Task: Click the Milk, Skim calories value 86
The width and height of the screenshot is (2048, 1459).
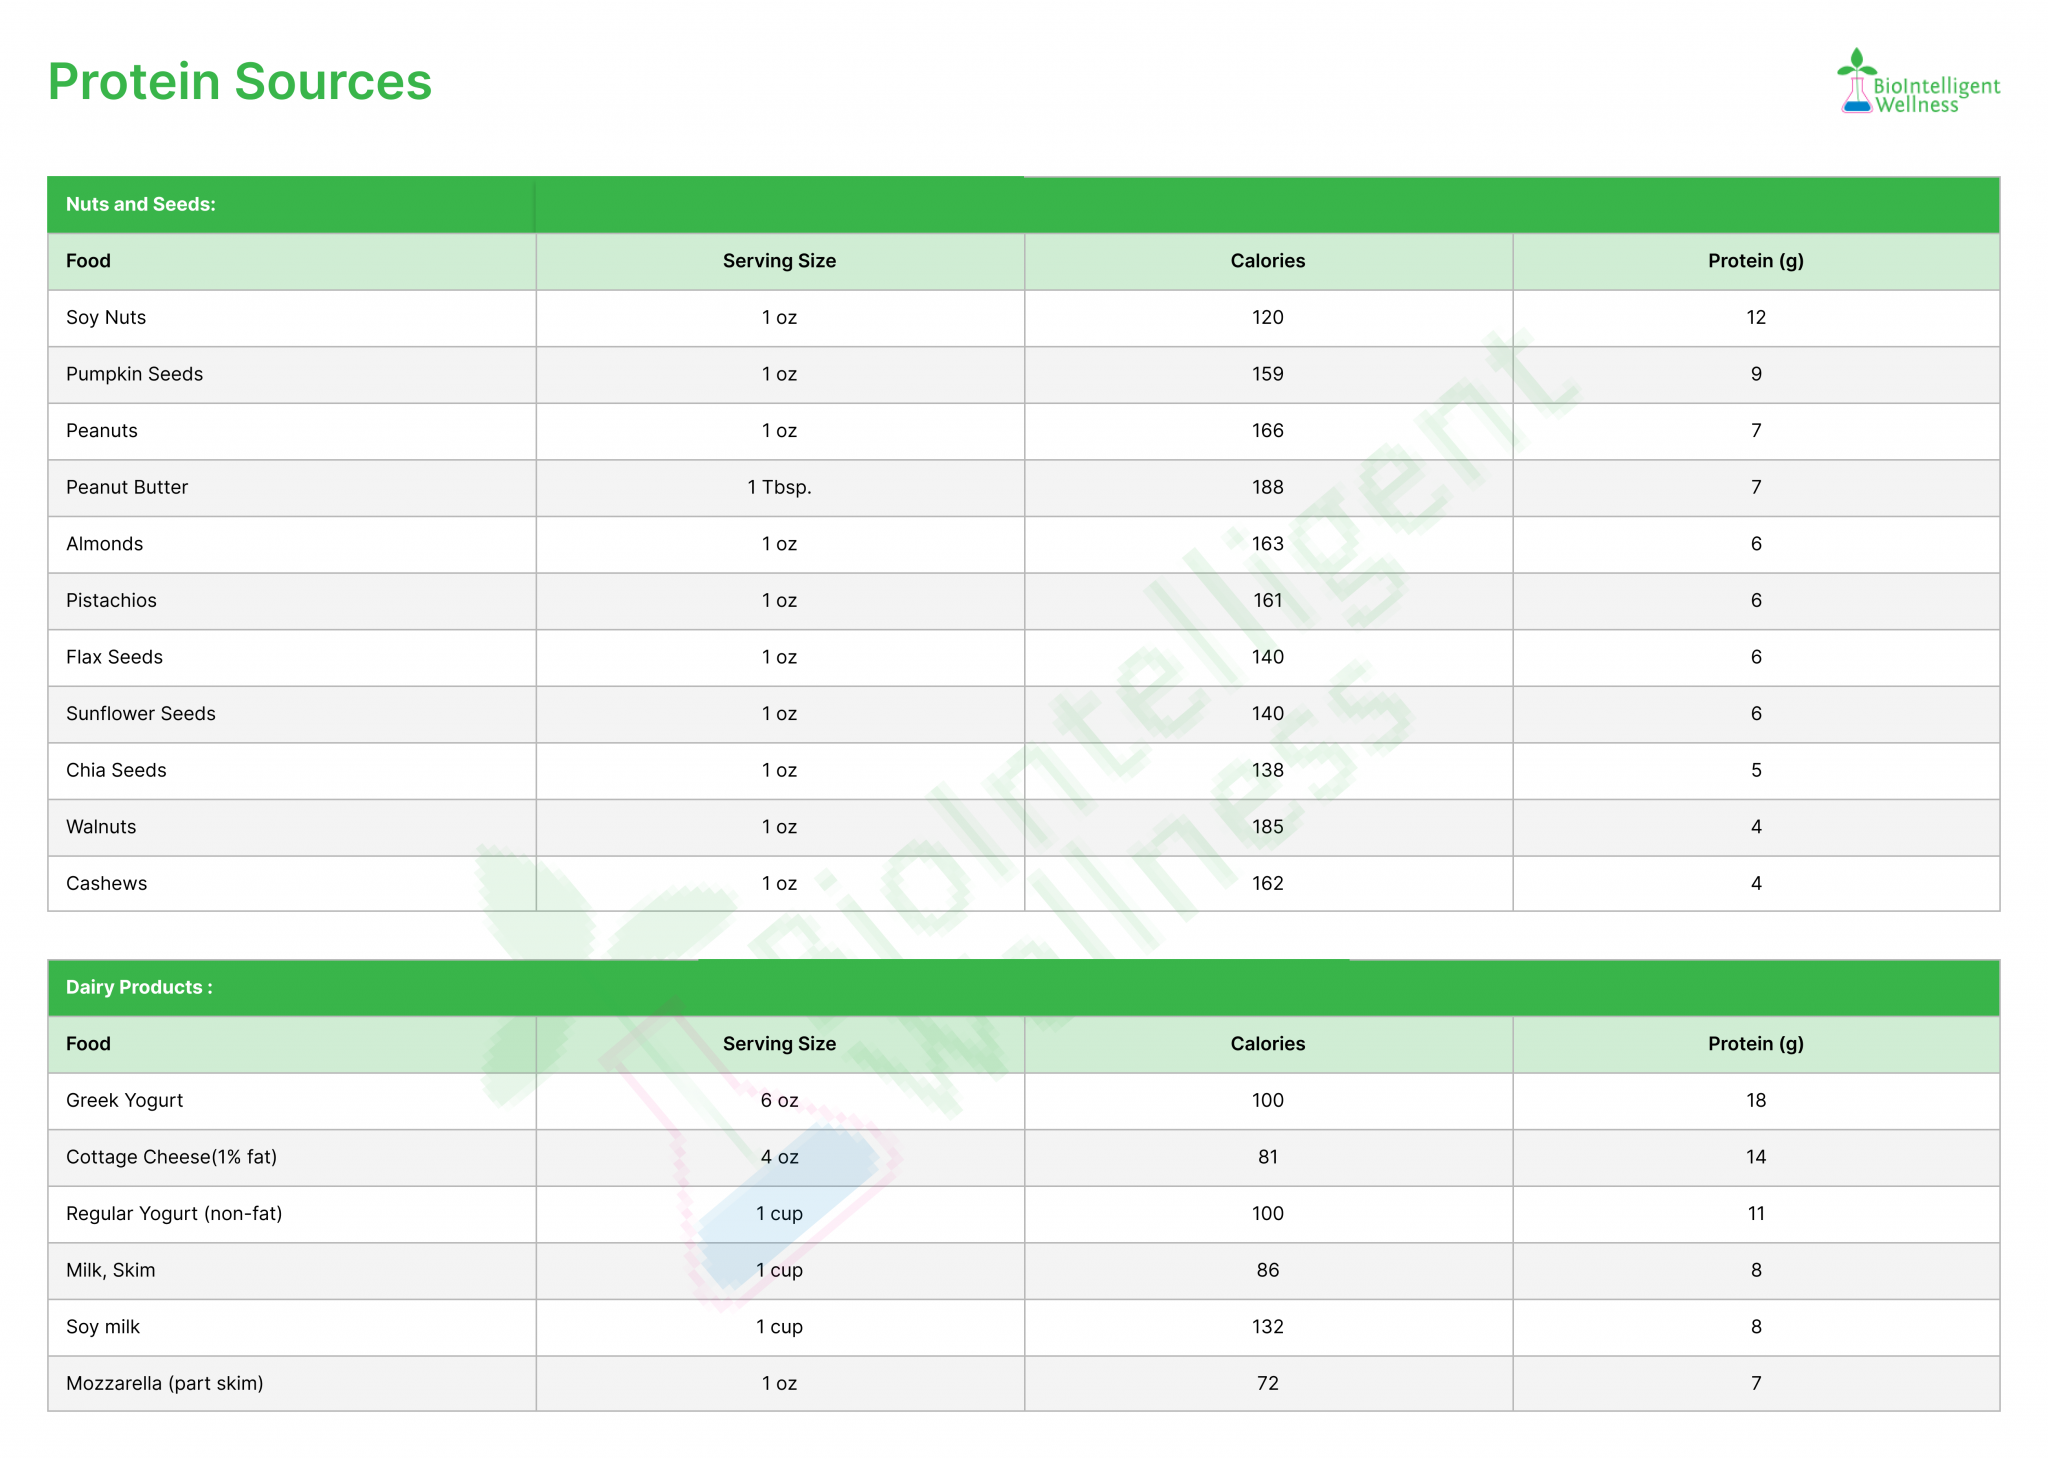Action: click(1267, 1271)
